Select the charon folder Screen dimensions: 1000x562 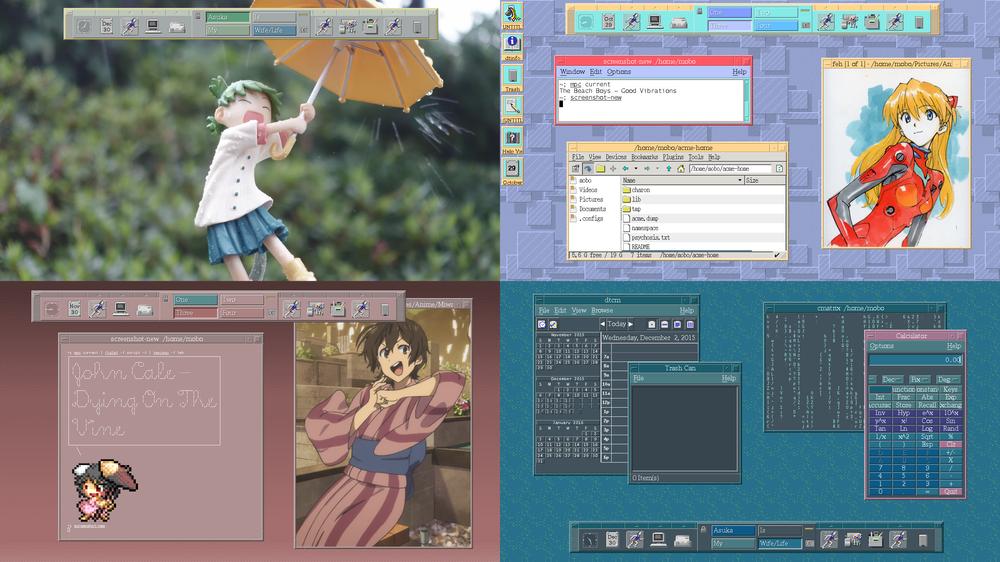point(636,190)
